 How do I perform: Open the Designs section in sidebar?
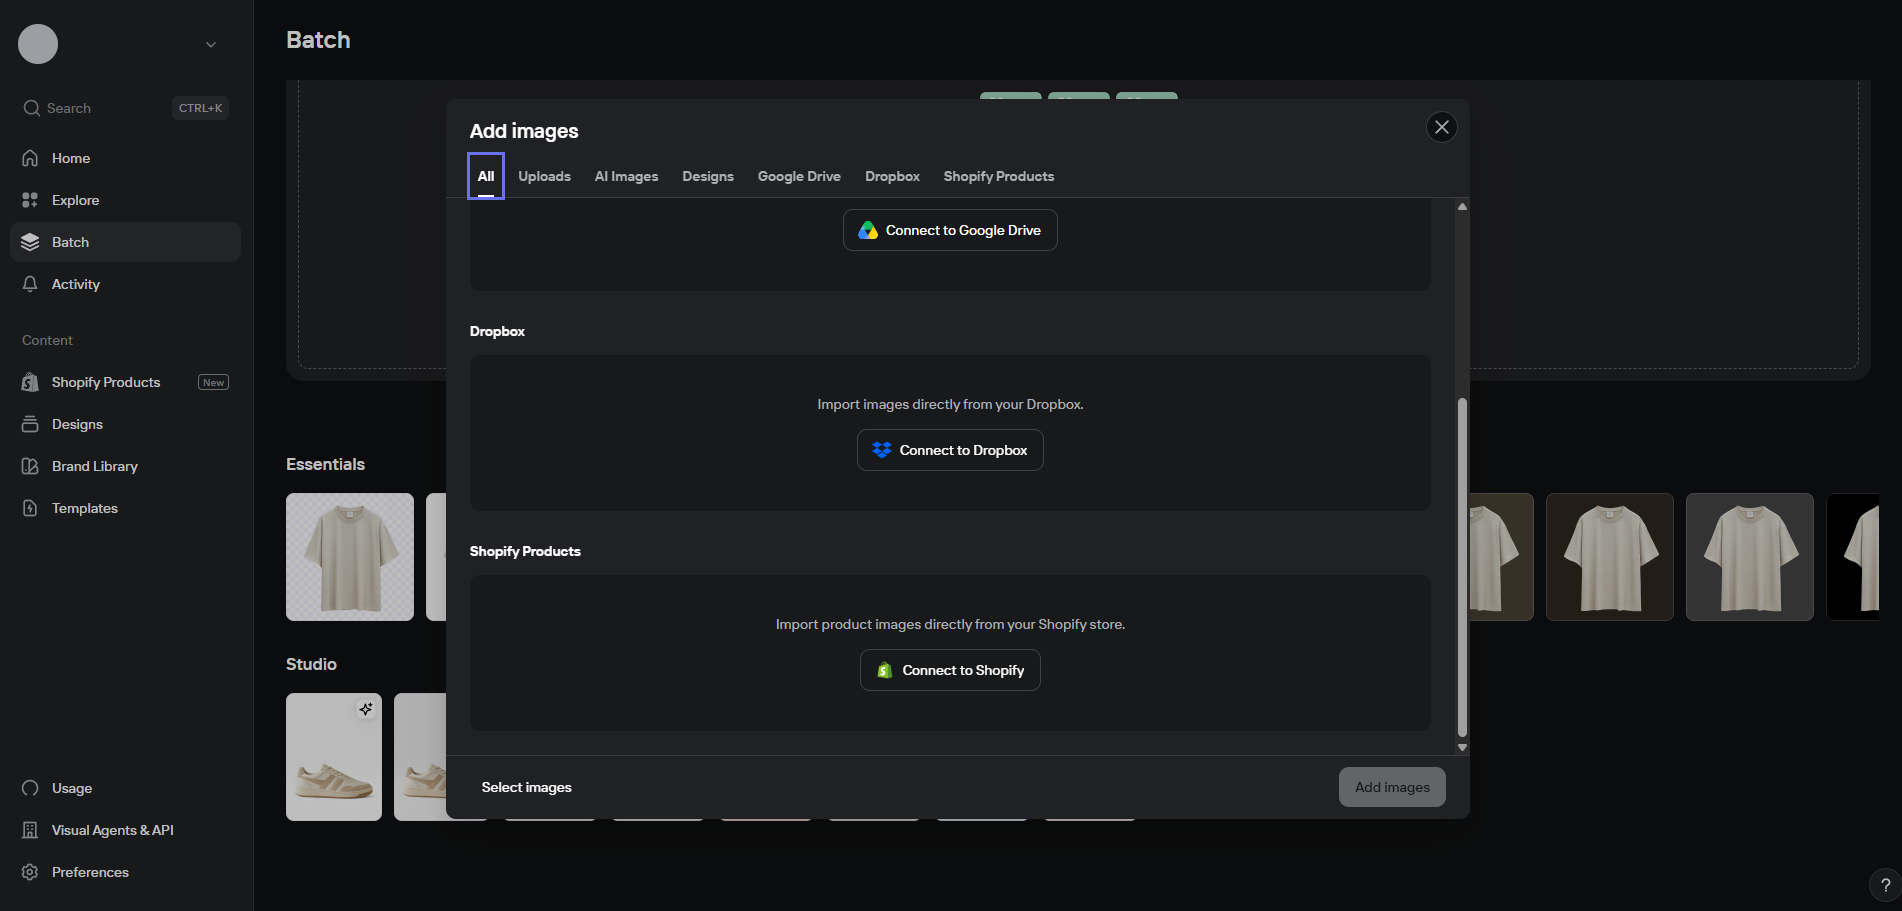[125, 424]
